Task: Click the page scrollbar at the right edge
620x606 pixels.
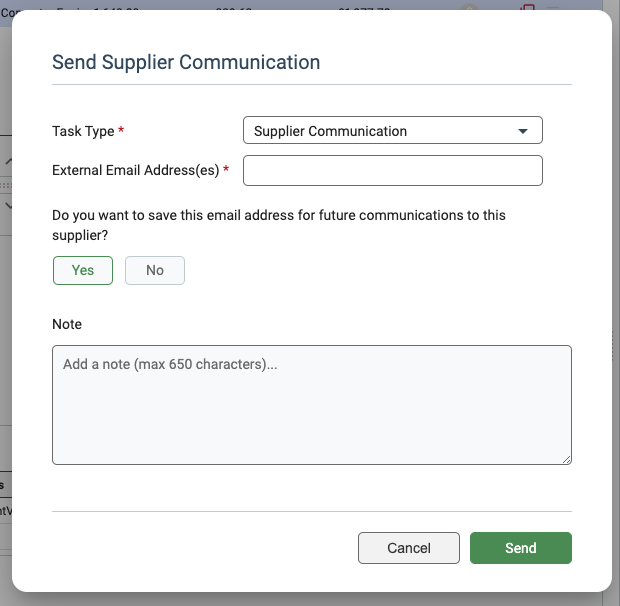Action: [611, 303]
